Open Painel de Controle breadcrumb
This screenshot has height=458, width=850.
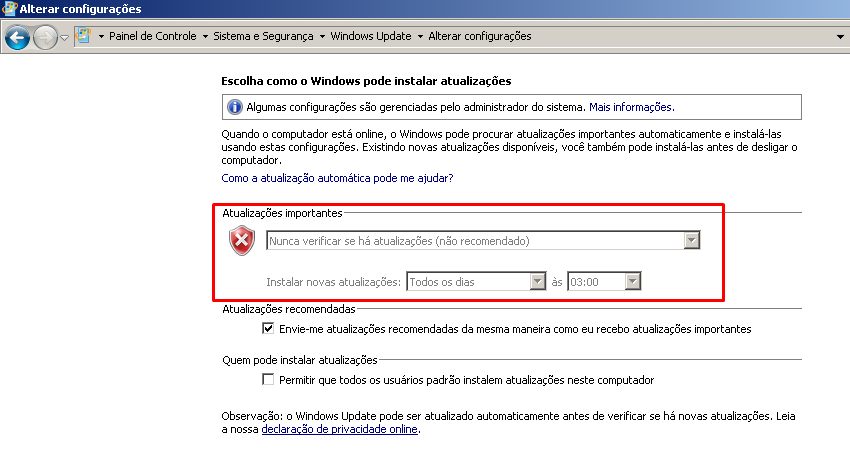click(152, 36)
